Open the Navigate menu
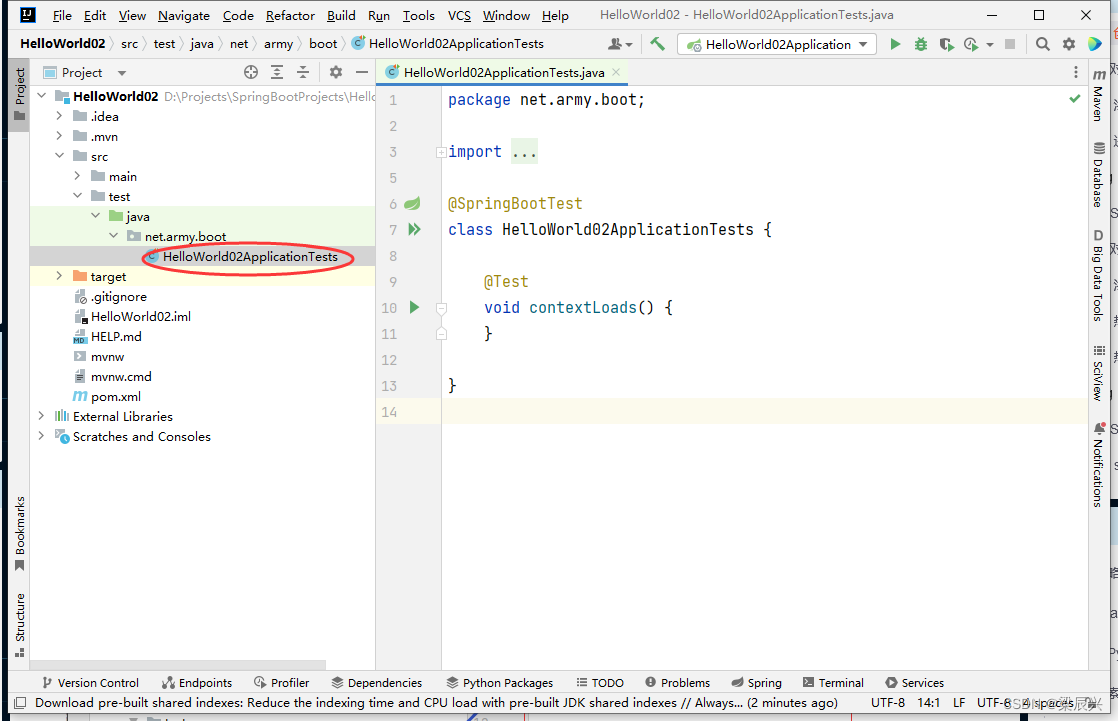This screenshot has width=1118, height=721. pyautogui.click(x=184, y=15)
